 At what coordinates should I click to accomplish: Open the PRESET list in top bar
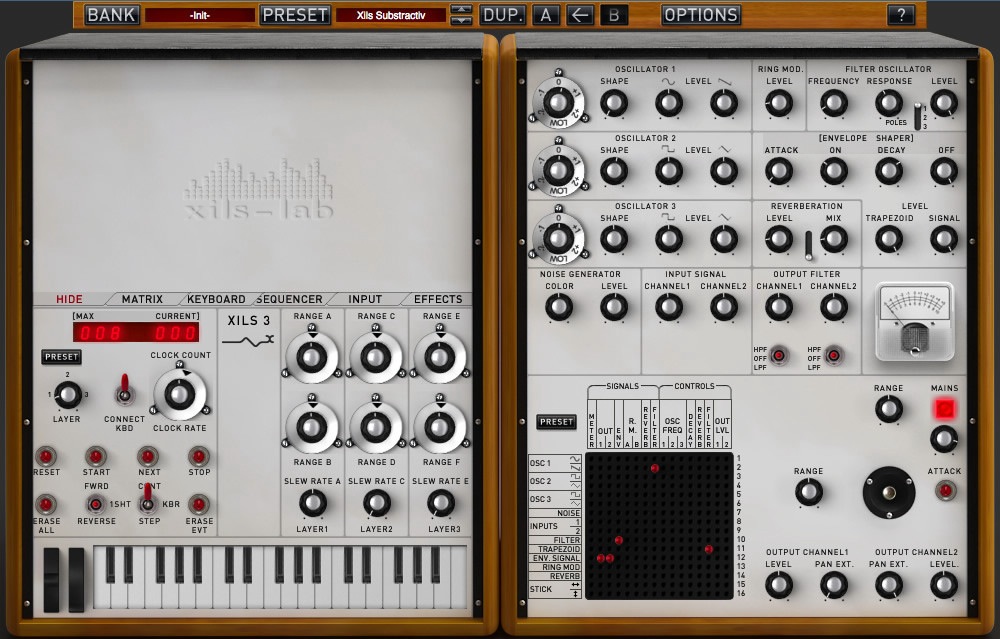point(295,15)
